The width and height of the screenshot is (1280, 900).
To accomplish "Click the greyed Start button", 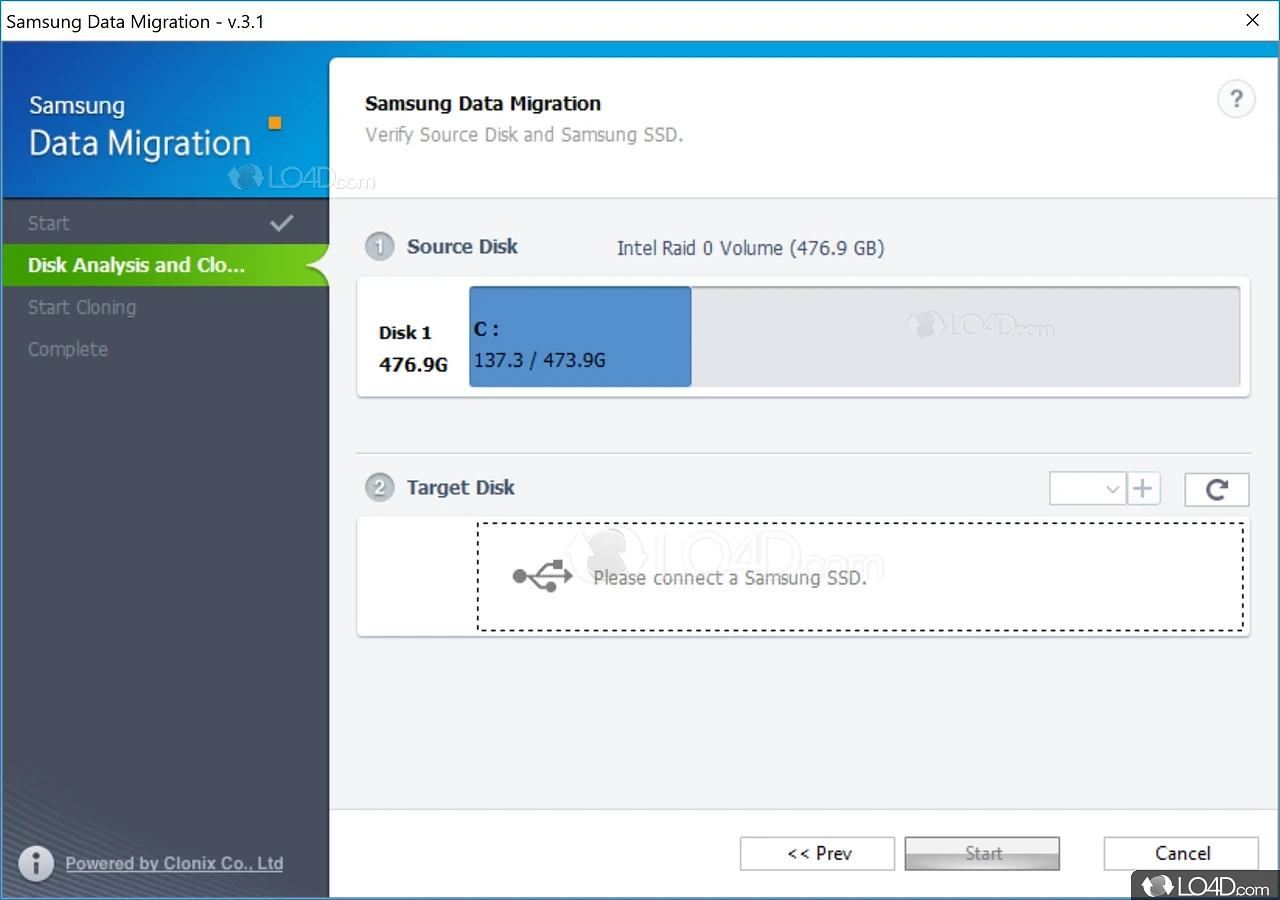I will [x=982, y=853].
